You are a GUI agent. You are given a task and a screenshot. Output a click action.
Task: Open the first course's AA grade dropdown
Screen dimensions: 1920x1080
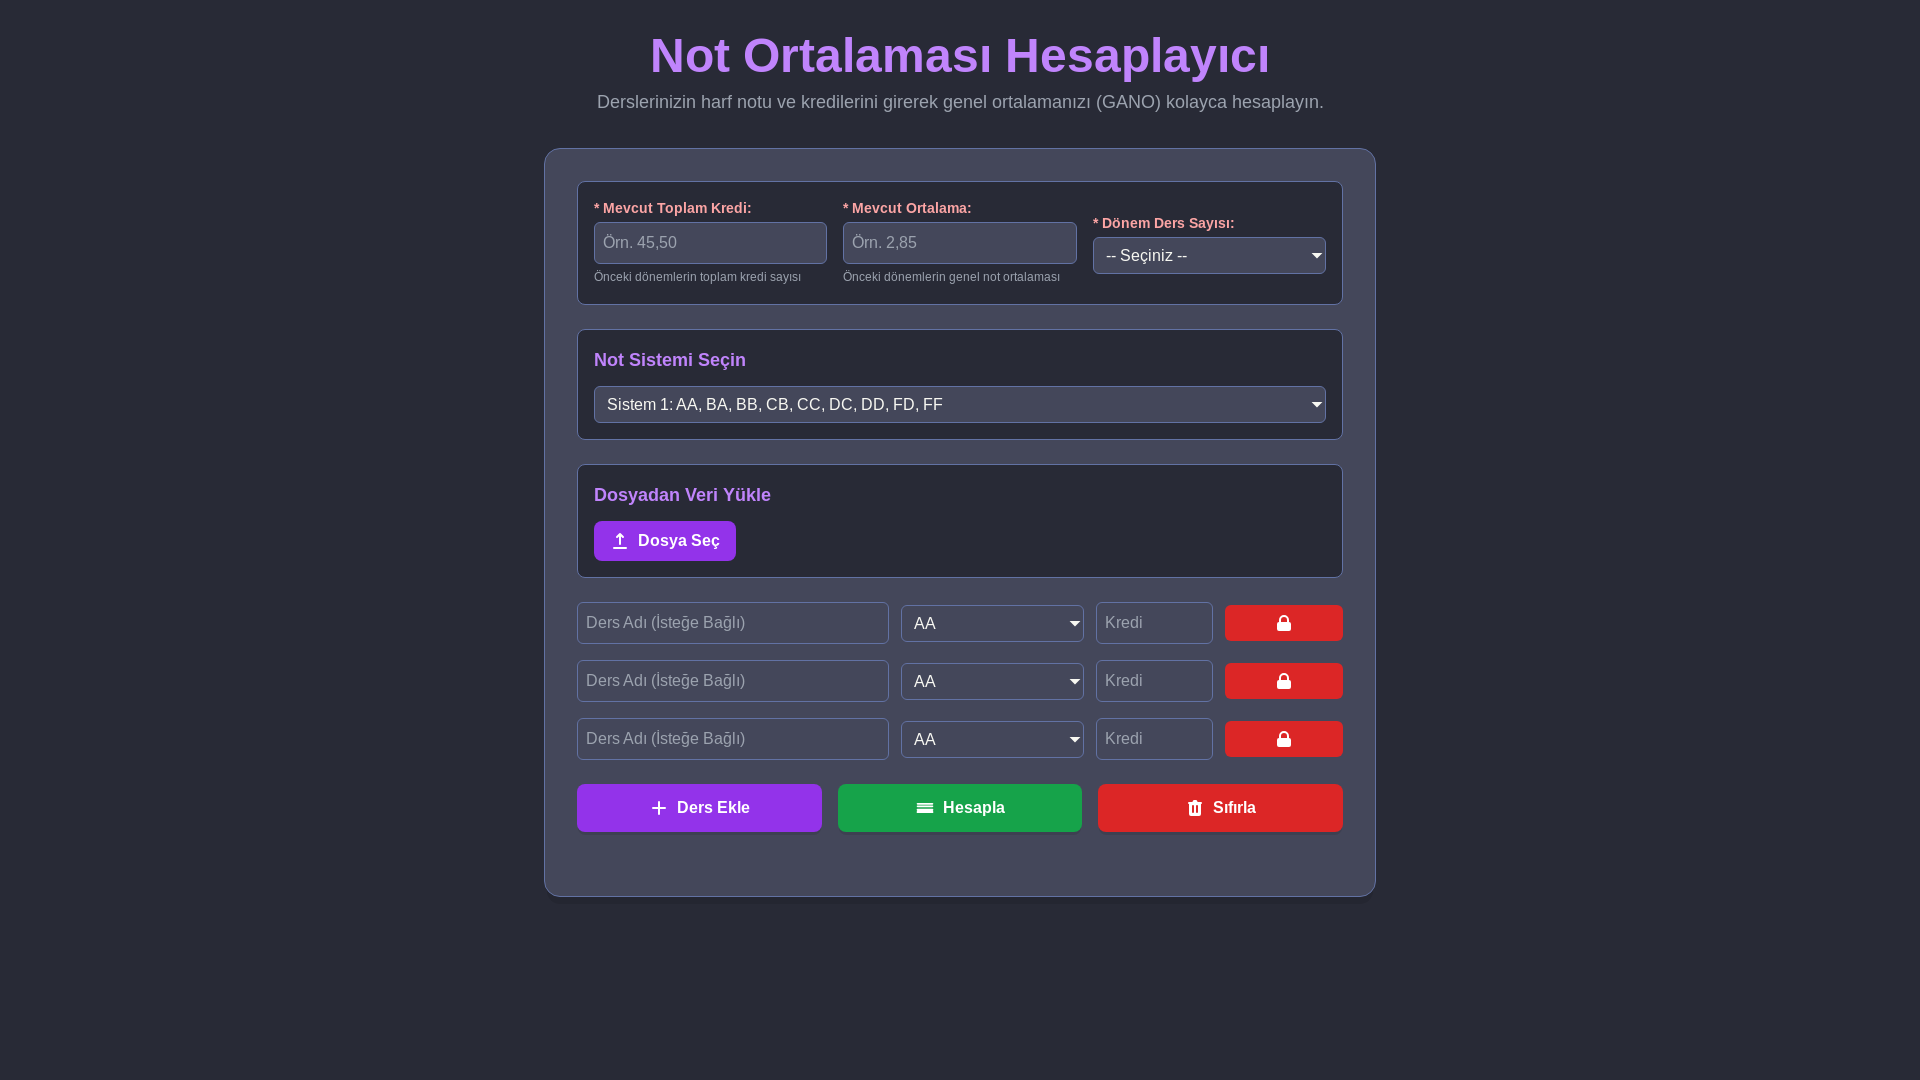992,624
